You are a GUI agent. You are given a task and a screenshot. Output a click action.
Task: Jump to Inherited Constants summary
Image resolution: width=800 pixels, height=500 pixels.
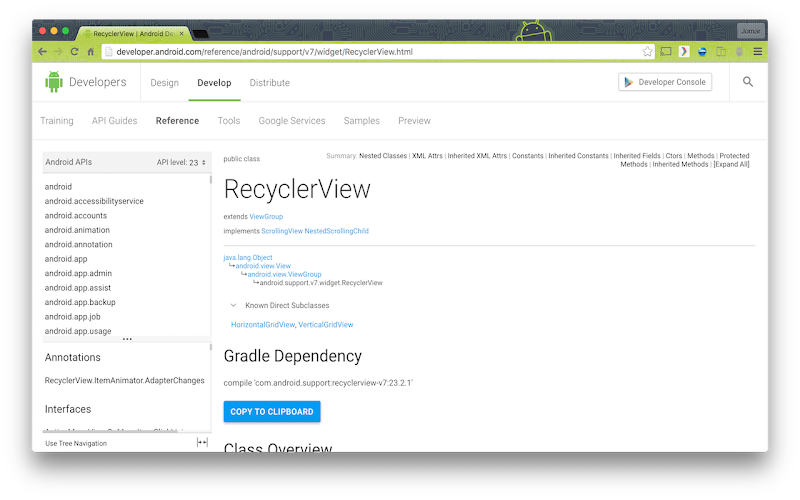click(579, 156)
